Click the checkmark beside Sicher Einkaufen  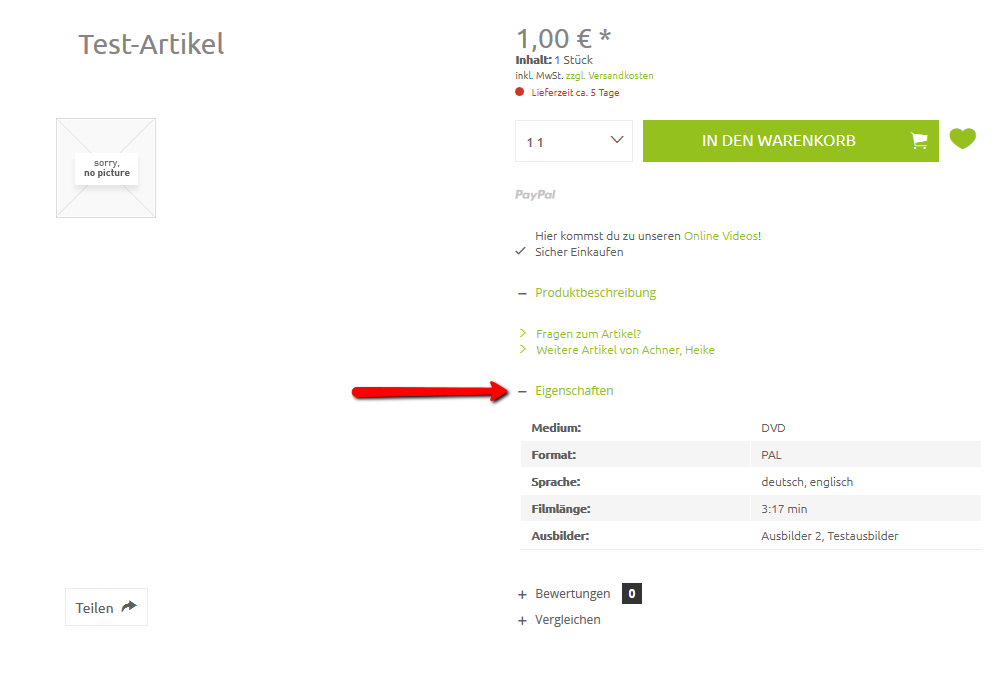pyautogui.click(x=520, y=252)
